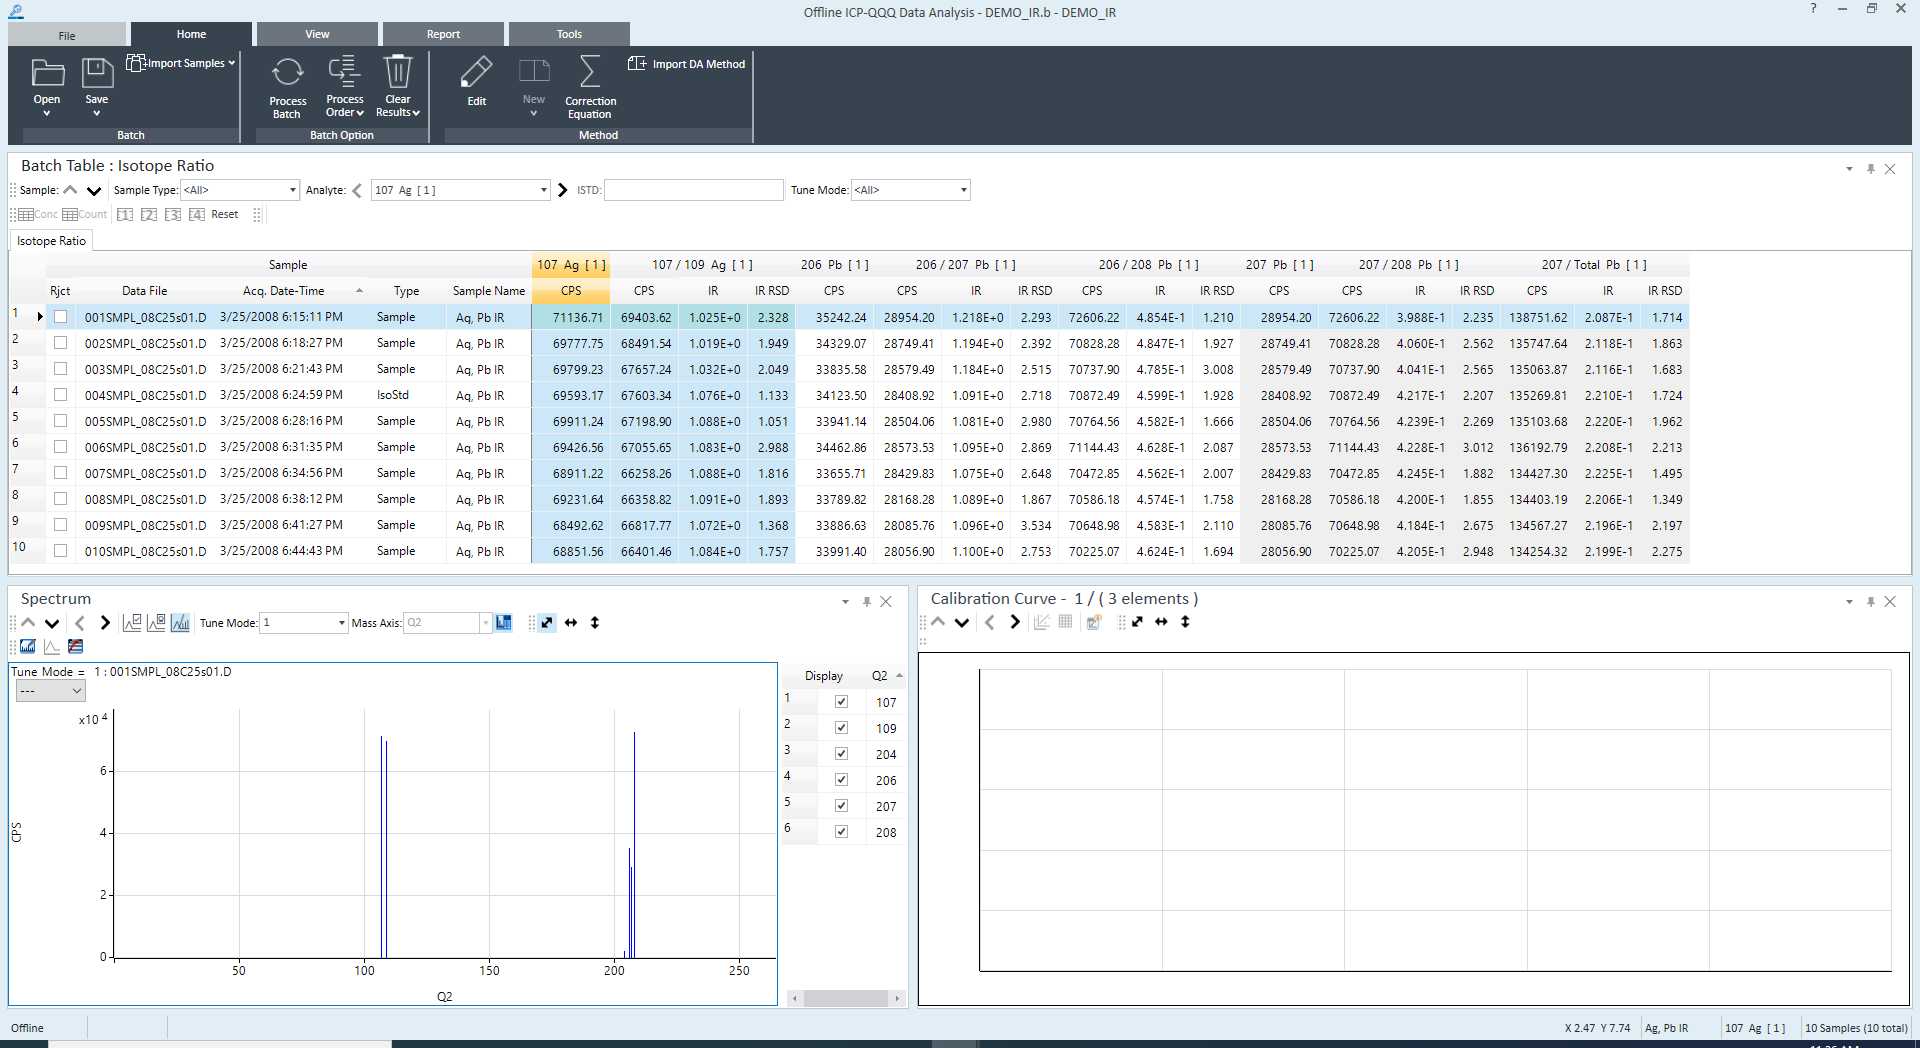Click blue spectrum overlay icon in second toolbar row
The width and height of the screenshot is (1920, 1048).
click(28, 647)
